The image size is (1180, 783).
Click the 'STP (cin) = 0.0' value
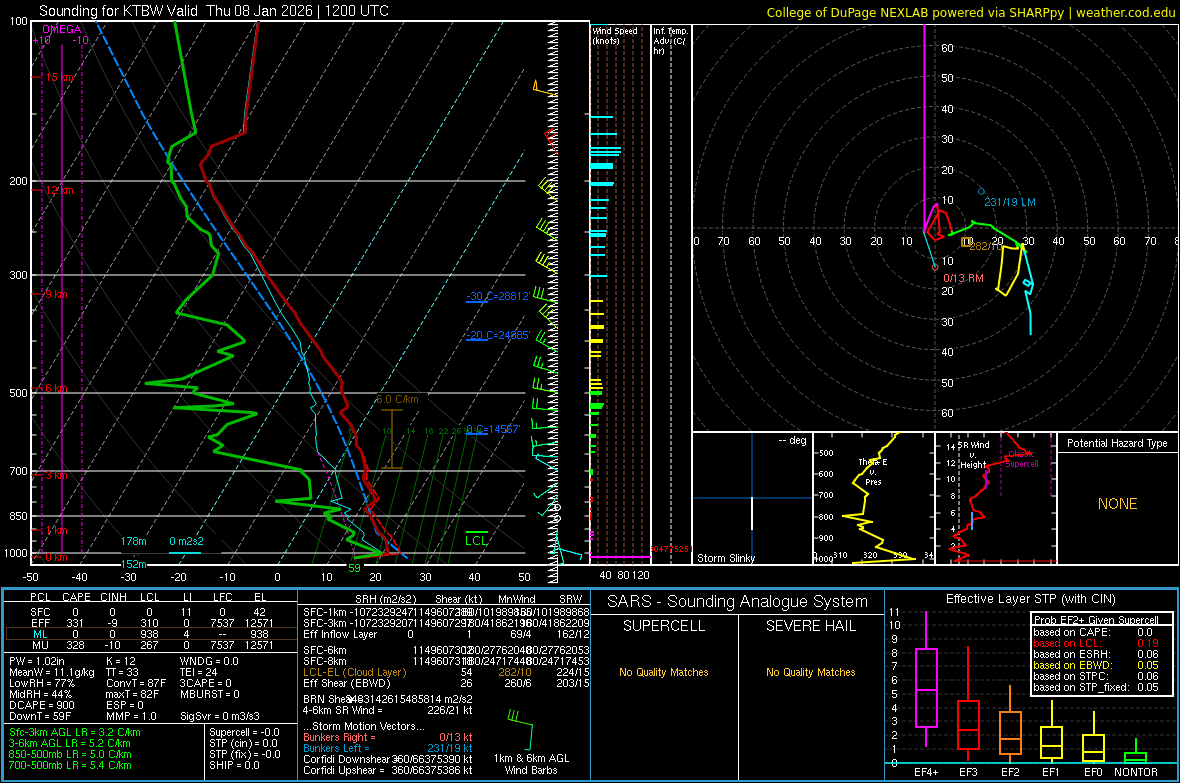pos(243,743)
